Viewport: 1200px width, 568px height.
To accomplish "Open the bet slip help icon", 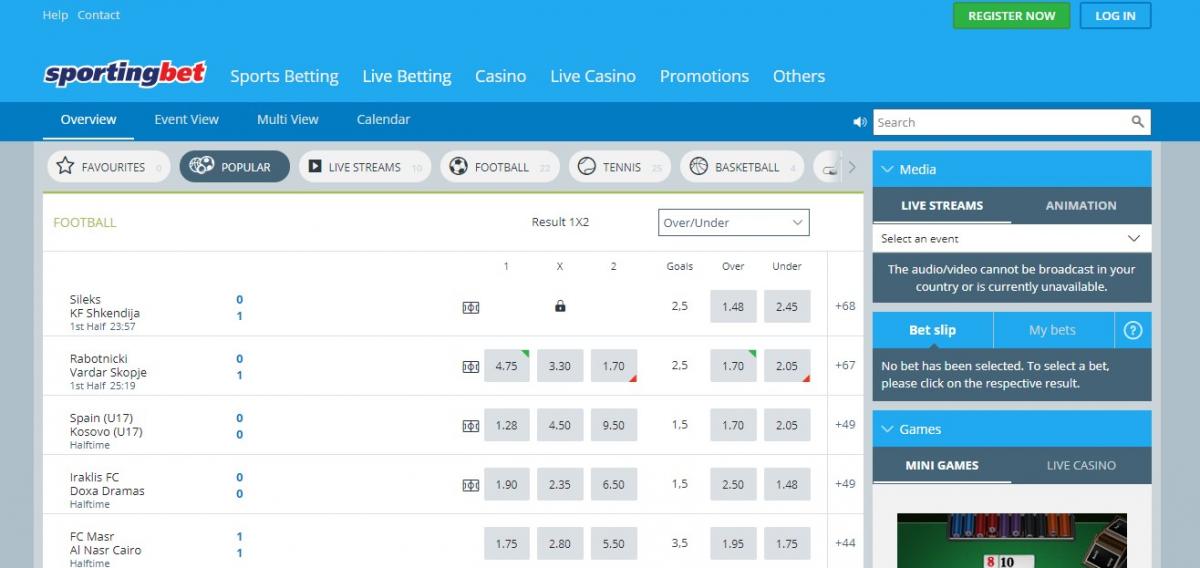I will coord(1133,330).
